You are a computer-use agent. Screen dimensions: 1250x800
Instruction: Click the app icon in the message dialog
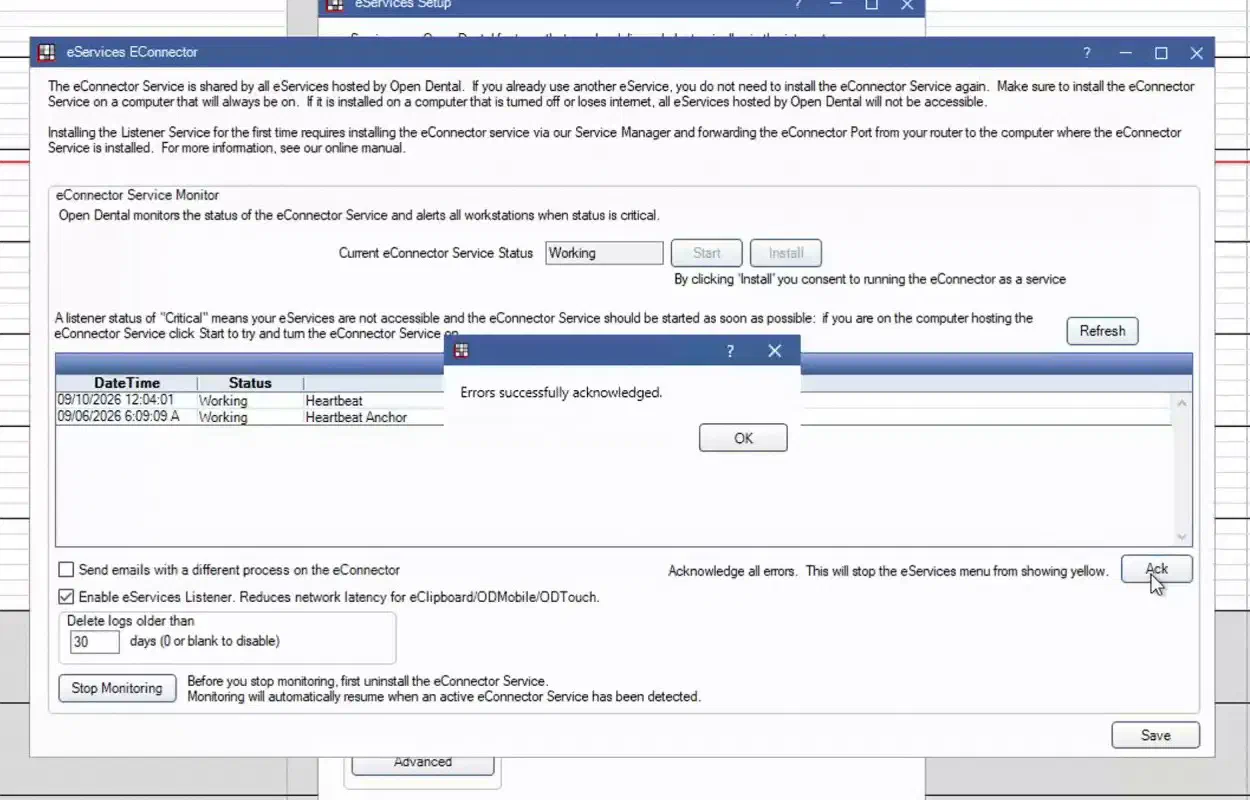click(461, 350)
